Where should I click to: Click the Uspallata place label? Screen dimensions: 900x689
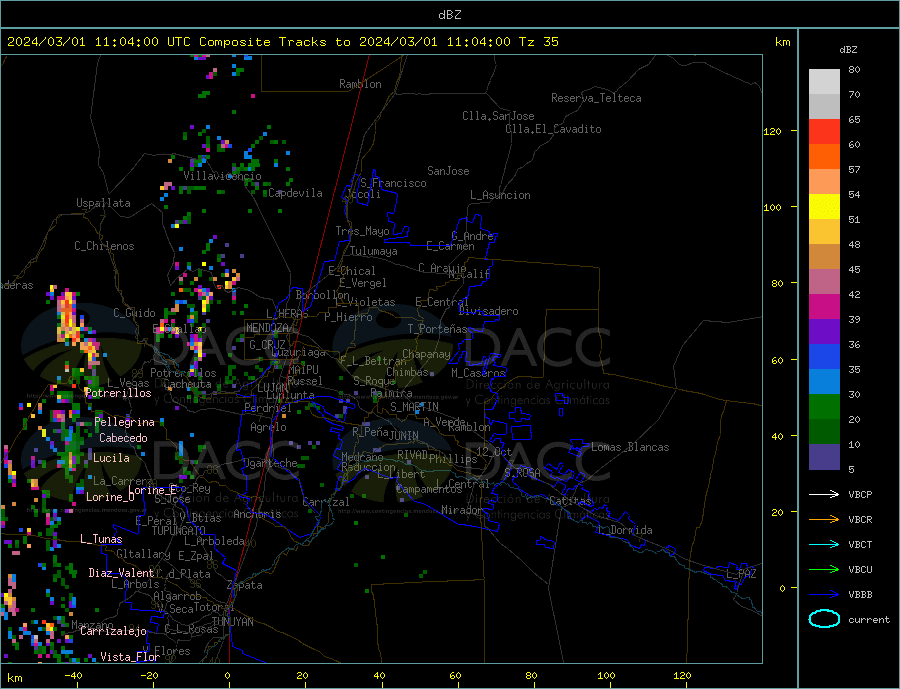coord(103,203)
